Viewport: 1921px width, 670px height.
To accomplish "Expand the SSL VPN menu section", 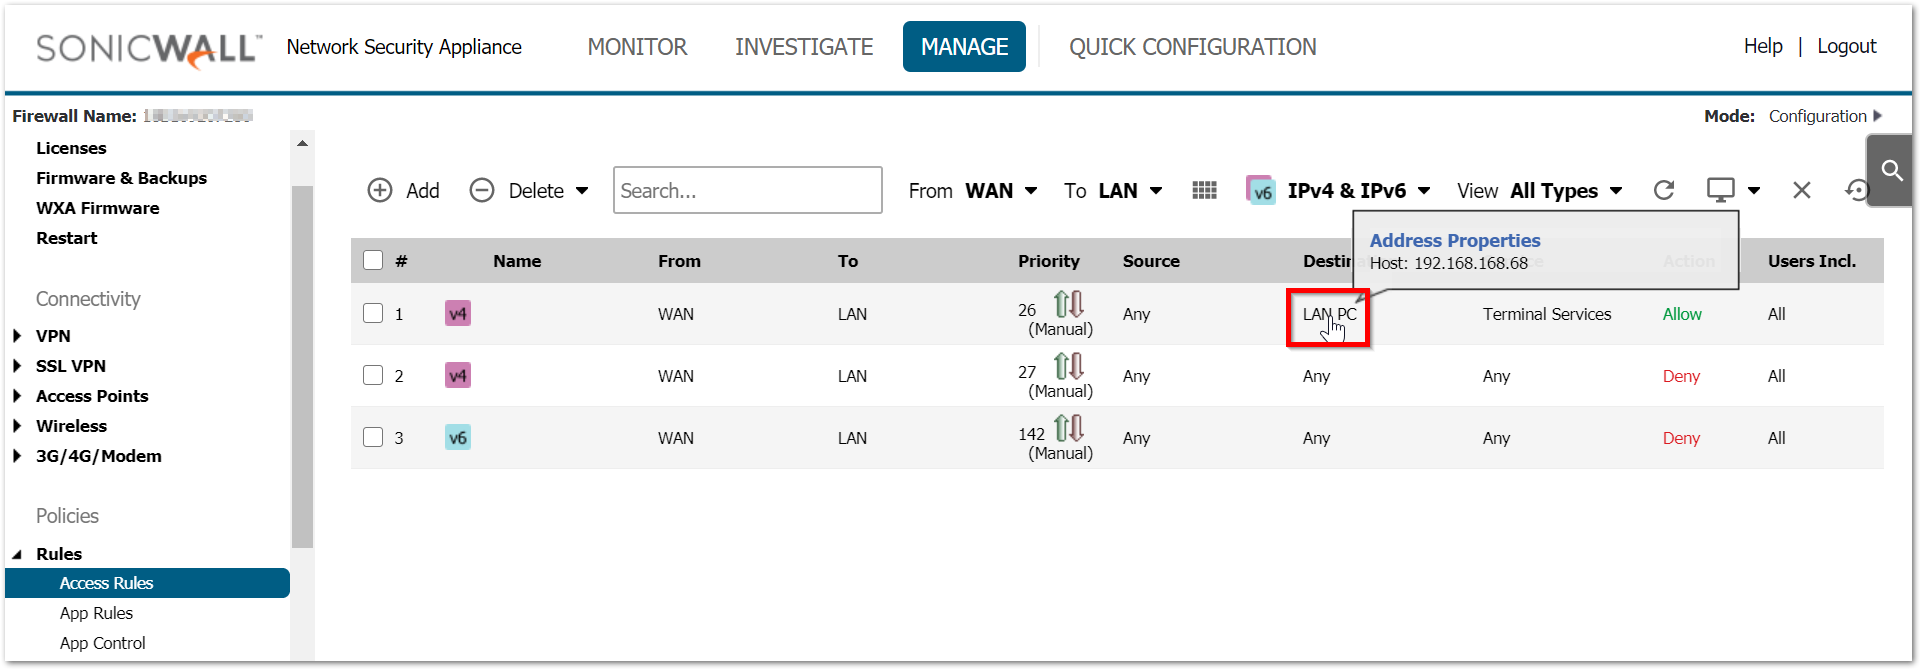I will tap(17, 366).
